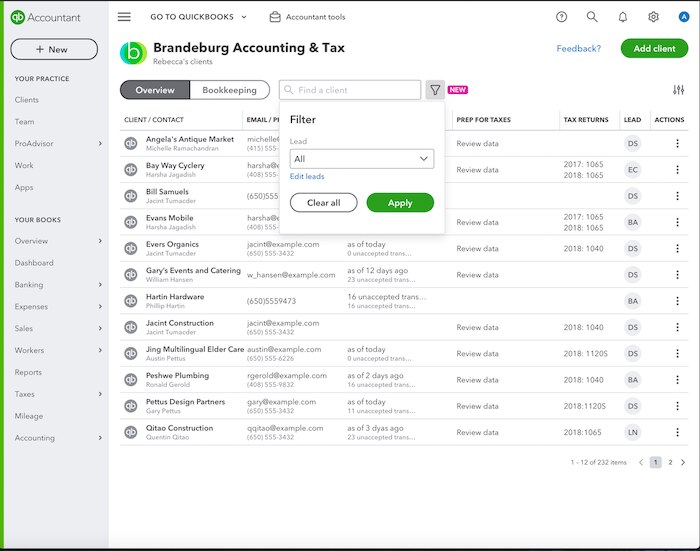This screenshot has width=700, height=551.
Task: Click the Feedback? link
Action: click(579, 49)
